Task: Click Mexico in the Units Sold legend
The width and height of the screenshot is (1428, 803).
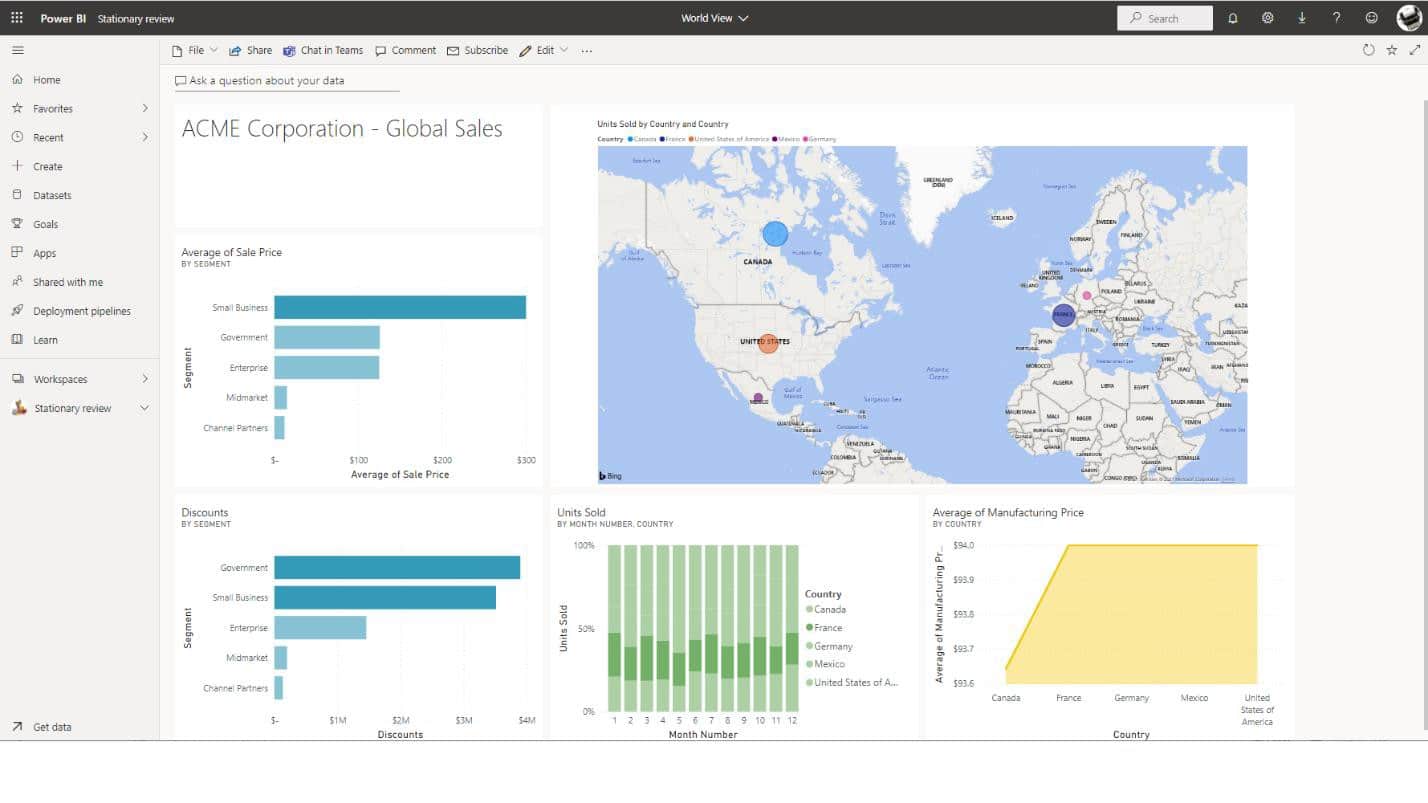Action: (x=825, y=664)
